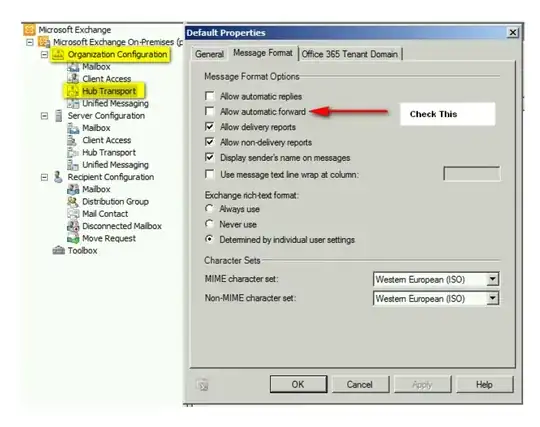Click Client Access icon under Server Configuration
540x427 pixels.
(72, 140)
